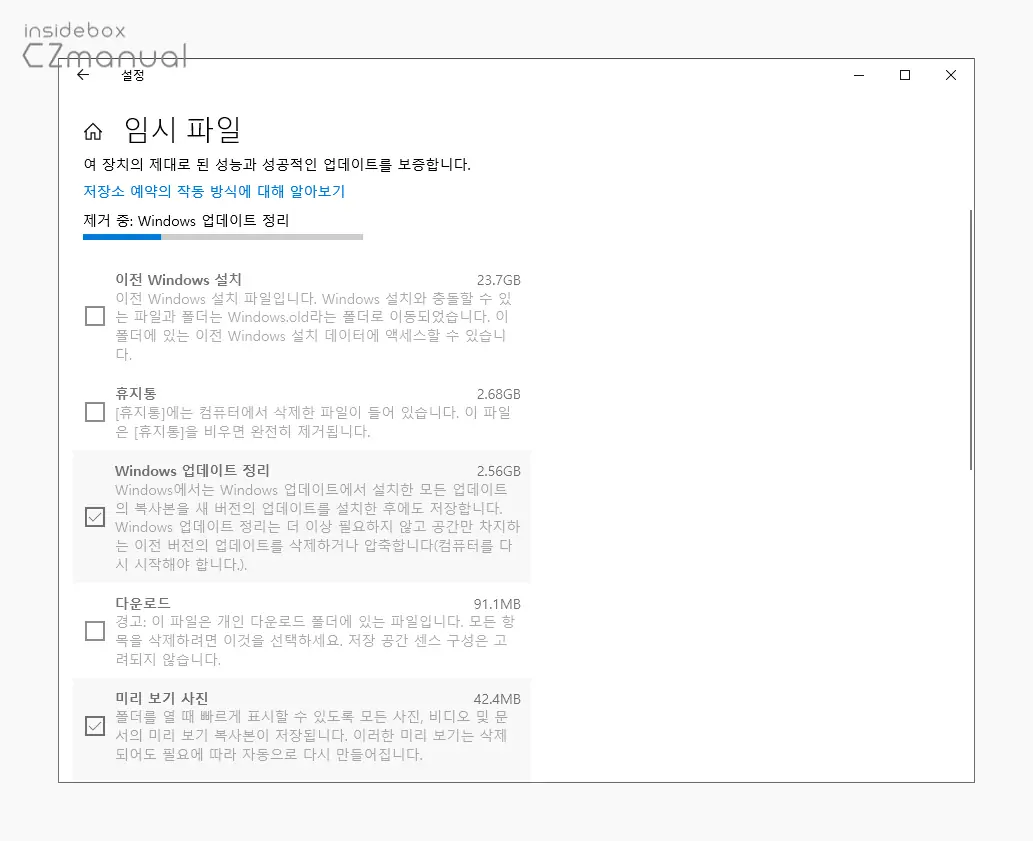Viewport: 1033px width, 841px height.
Task: Click the vertical scrollbar of the settings window
Action: 970,340
